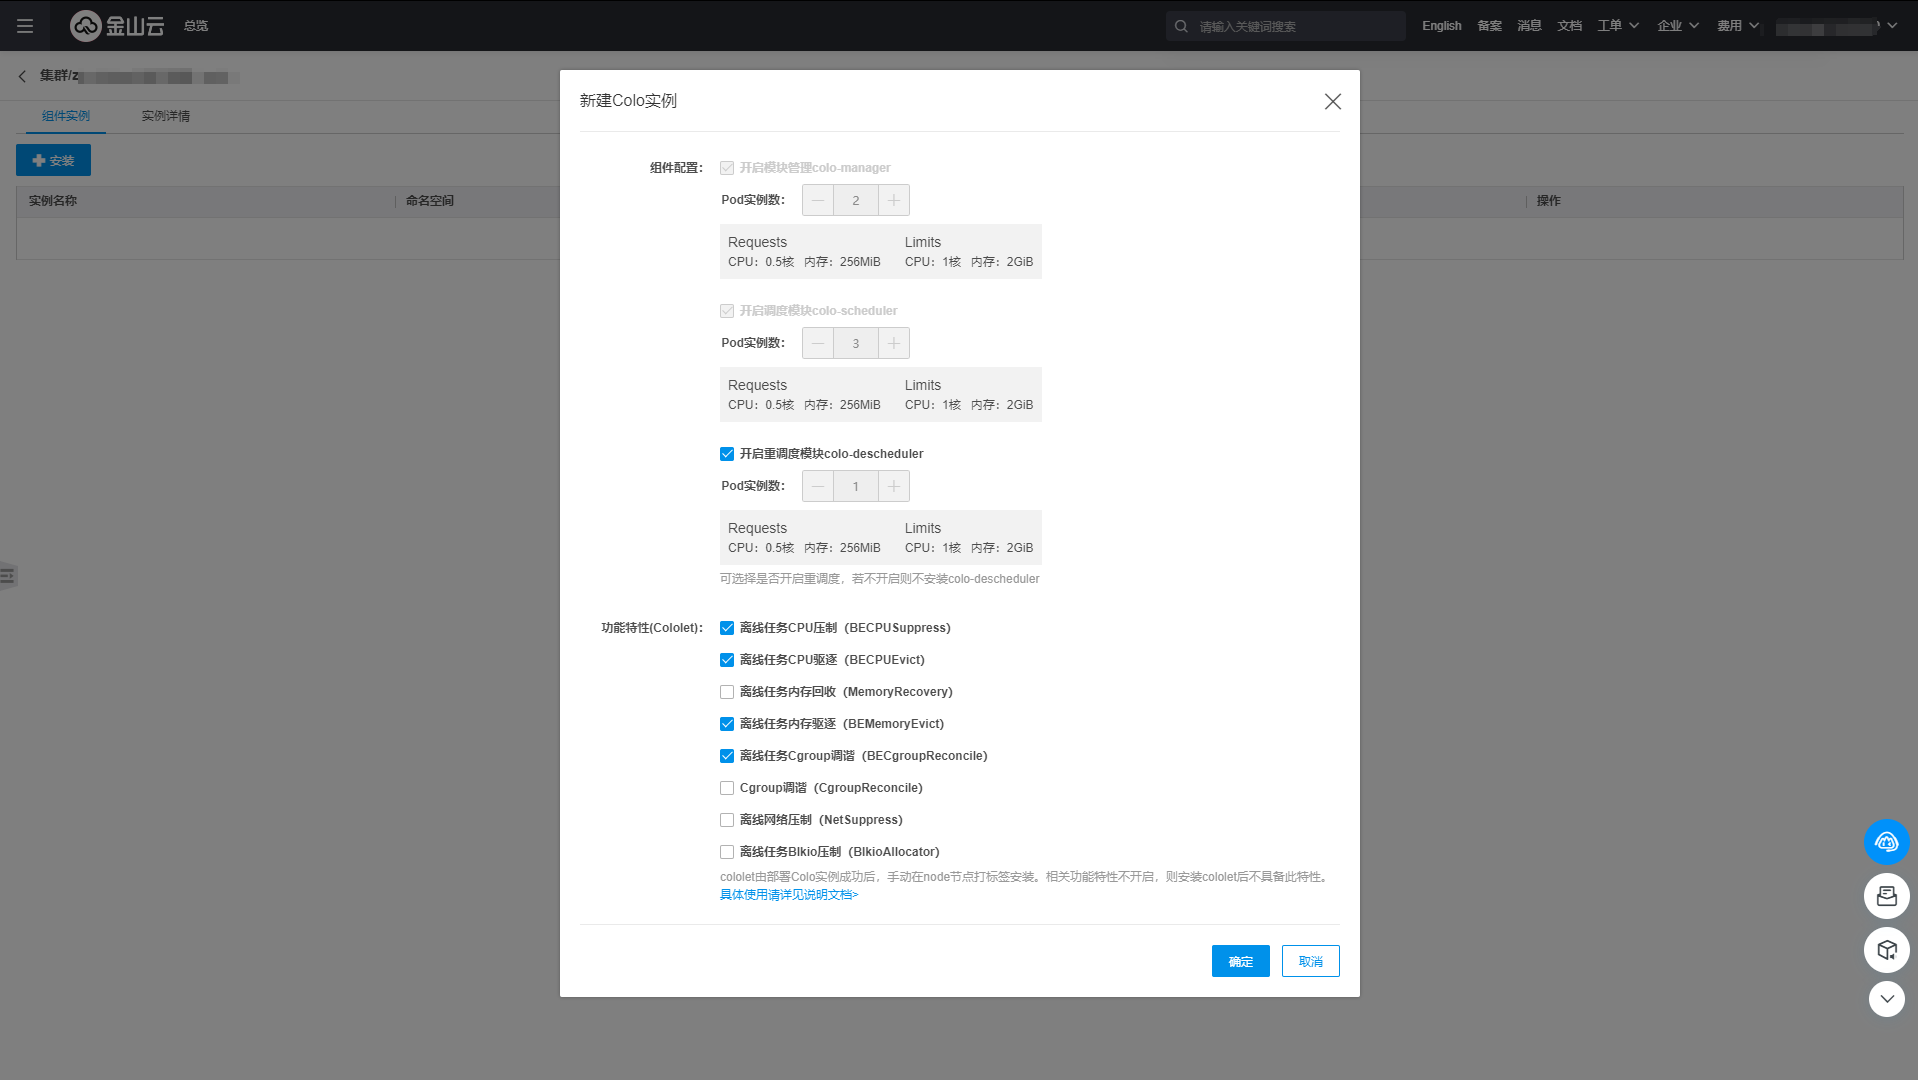Click the 实例名称 column header
The width and height of the screenshot is (1918, 1080).
(53, 201)
